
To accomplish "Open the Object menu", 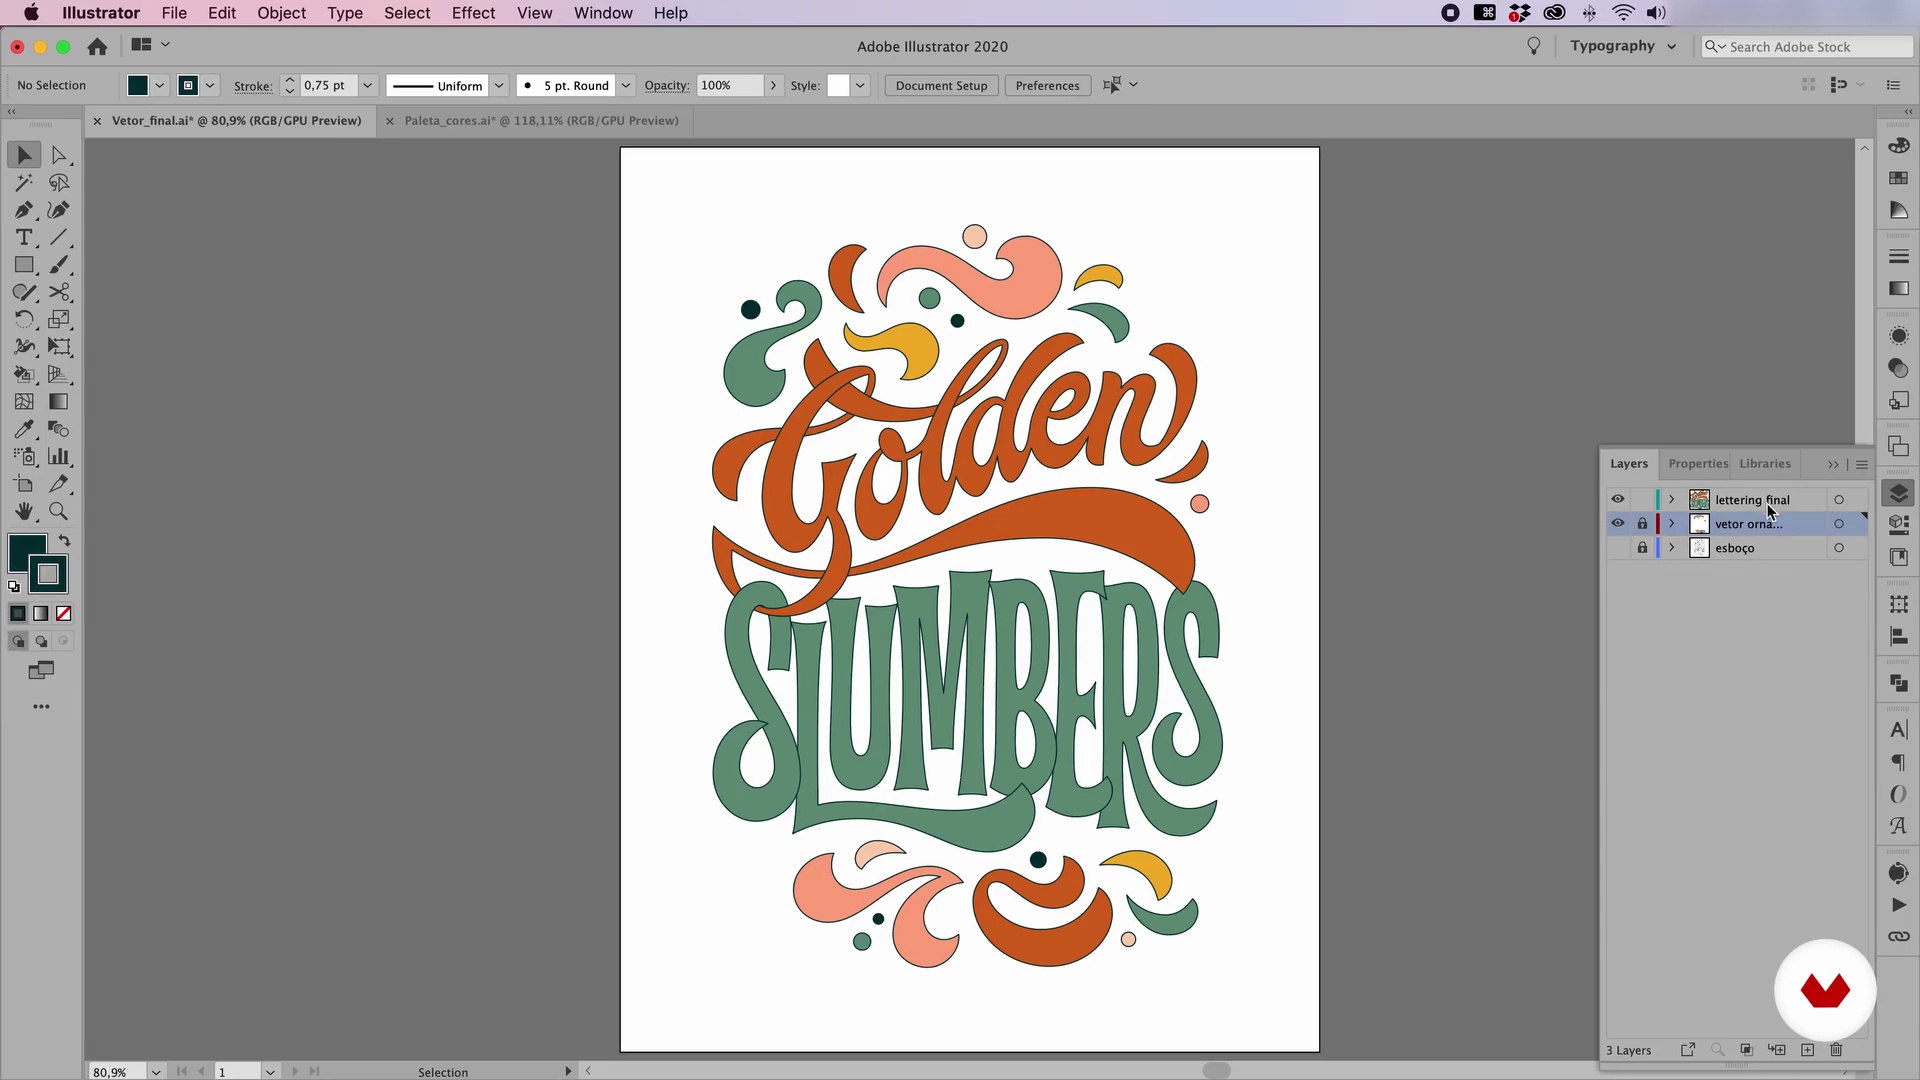I will [x=281, y=13].
